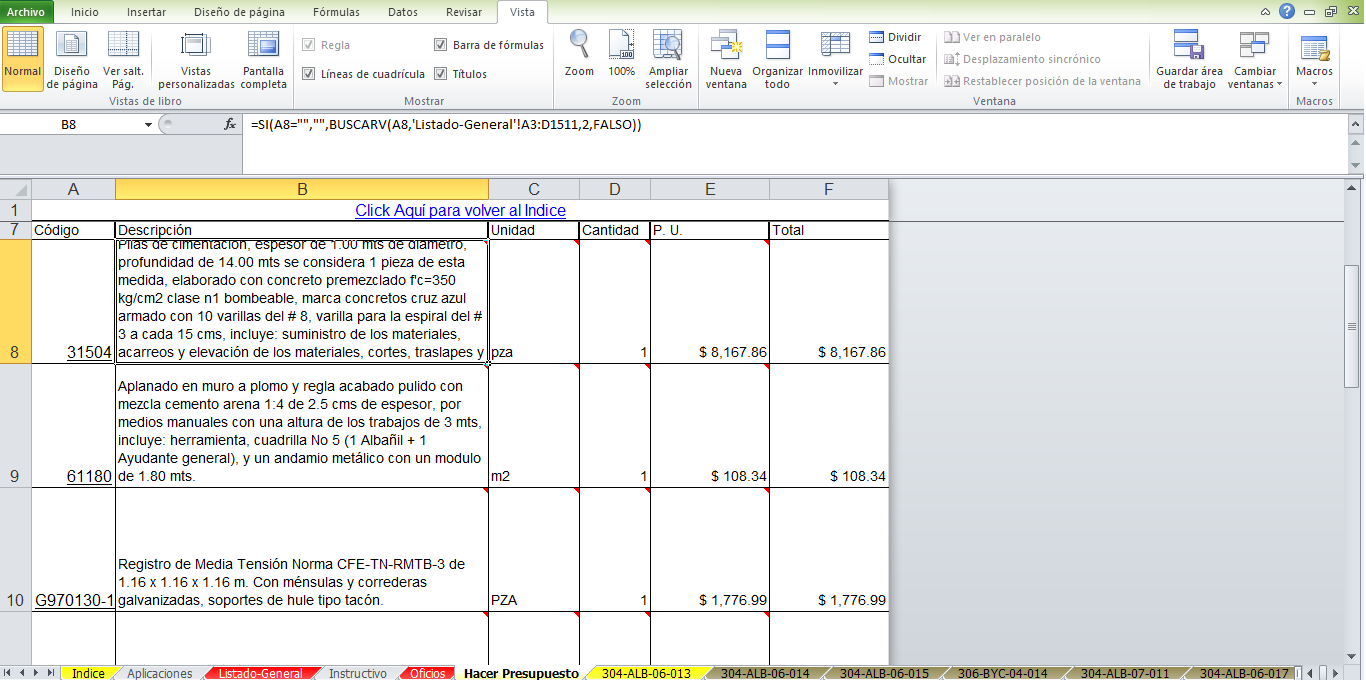Expand the Name Box dropdown arrow
Screen dimensions: 1366x680
[148, 125]
